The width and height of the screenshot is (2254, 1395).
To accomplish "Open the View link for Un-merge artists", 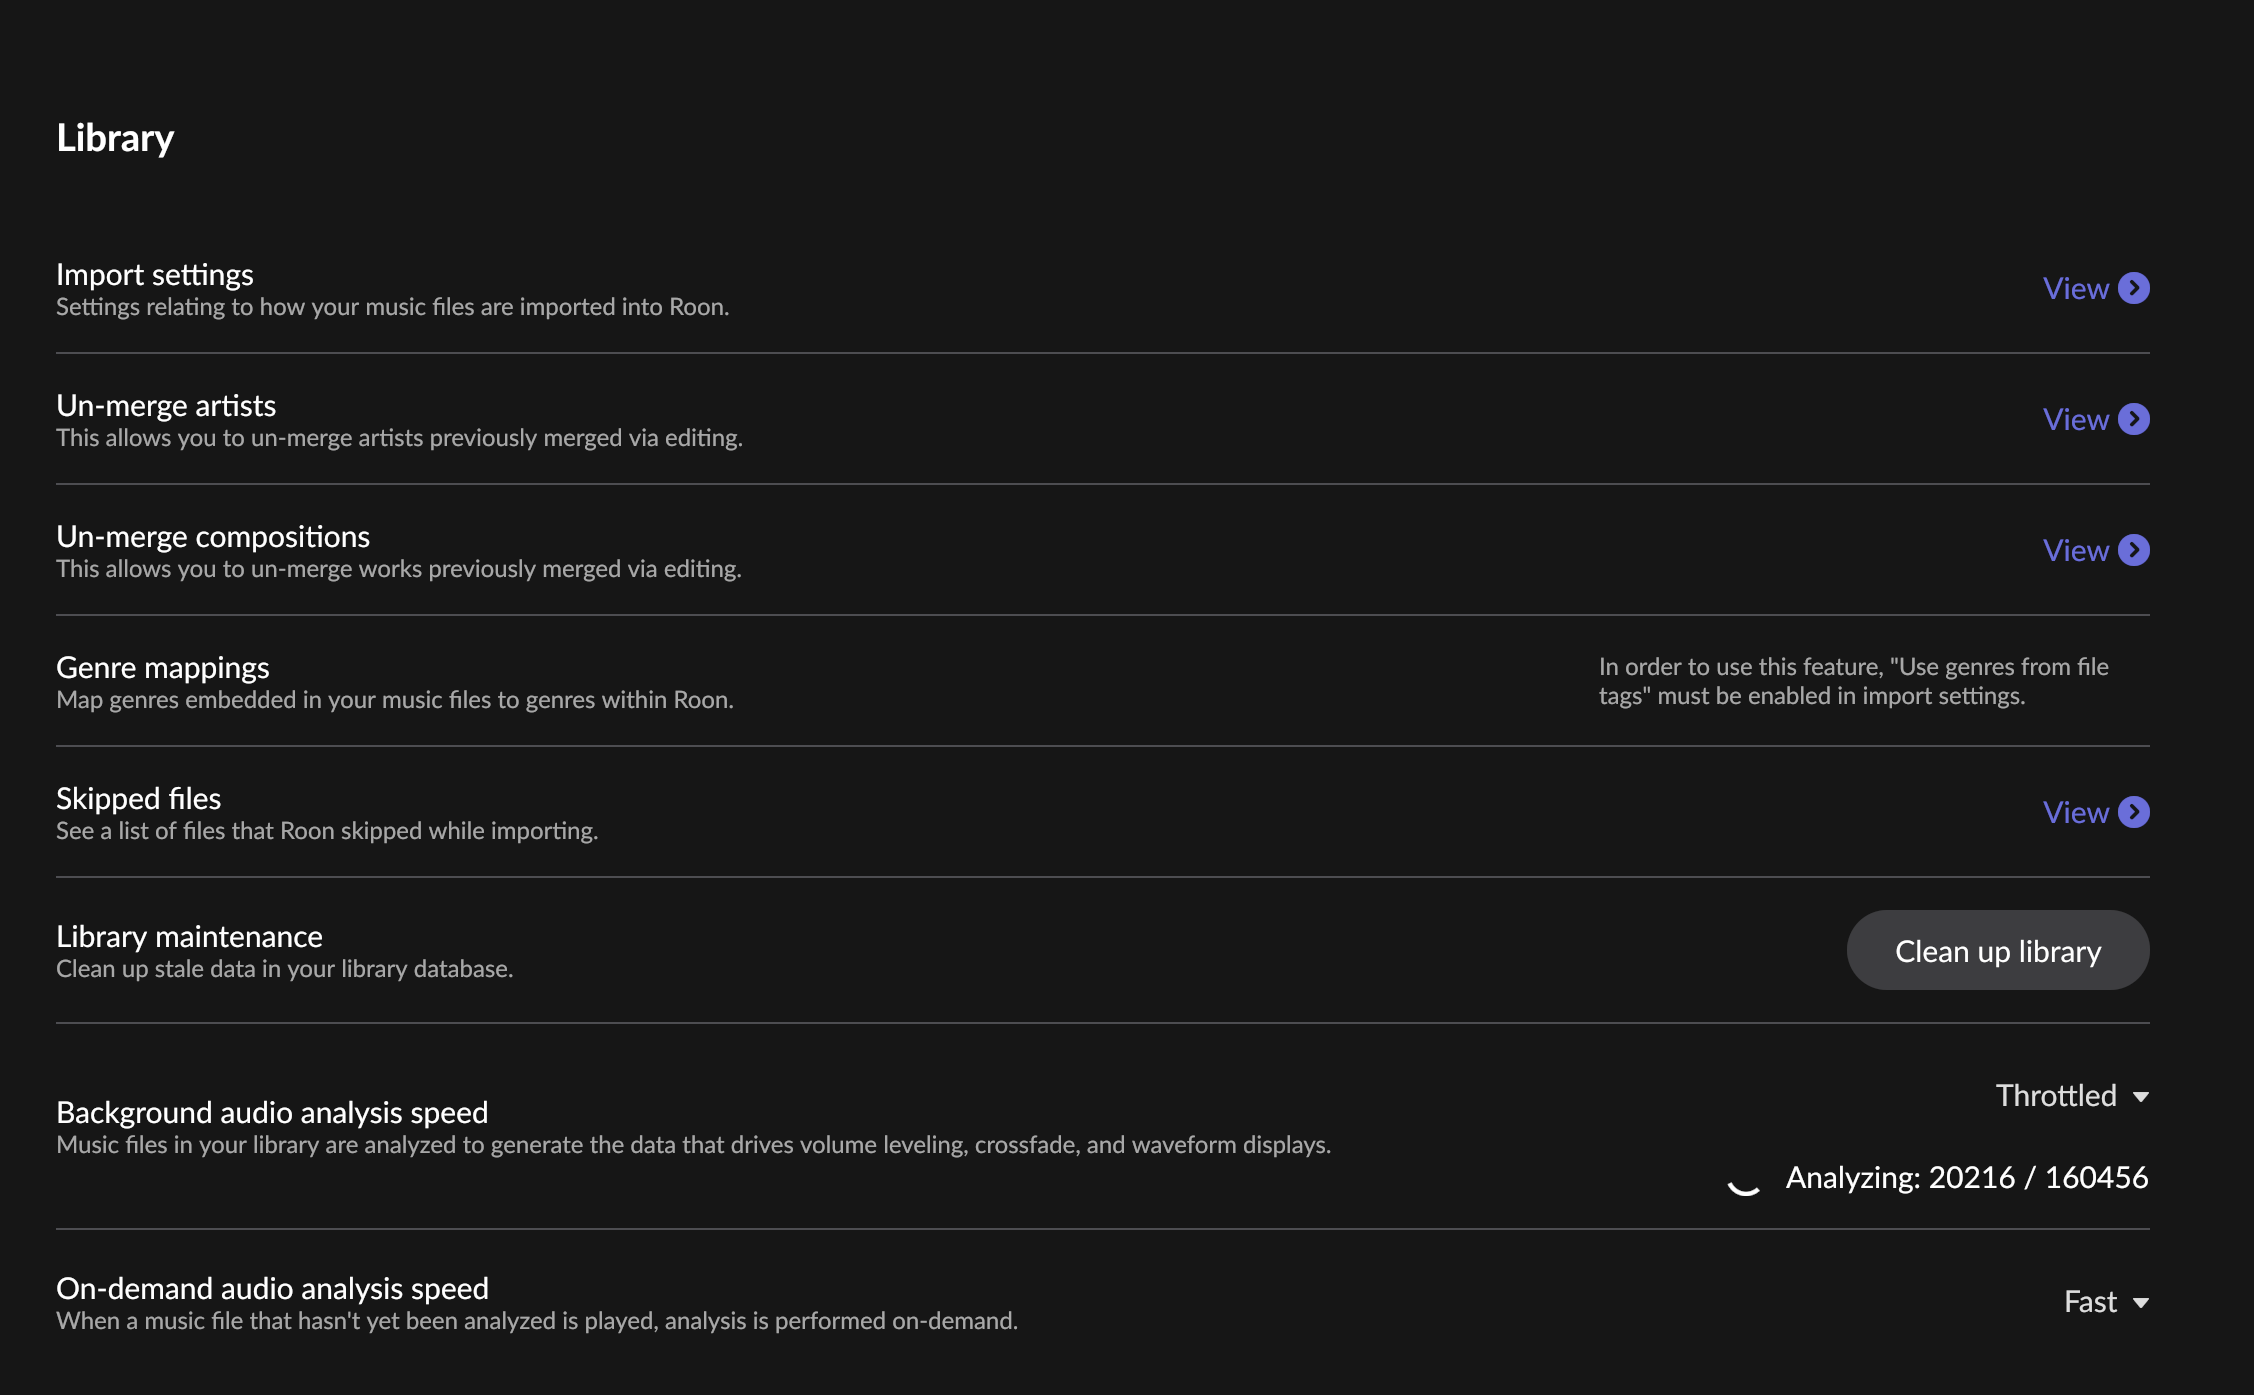I will [2075, 420].
